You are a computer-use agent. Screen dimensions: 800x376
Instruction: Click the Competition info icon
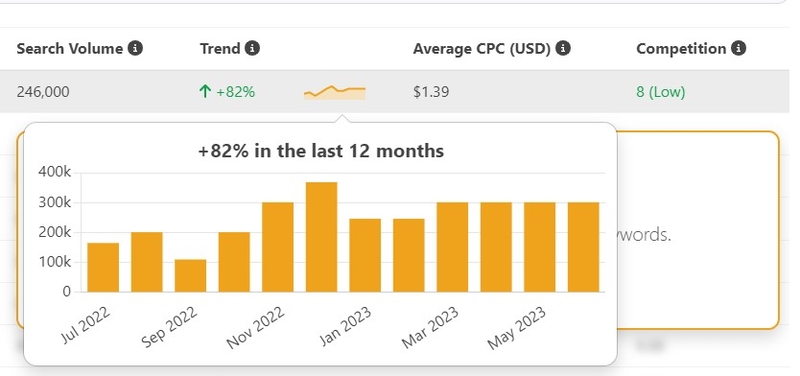click(738, 48)
